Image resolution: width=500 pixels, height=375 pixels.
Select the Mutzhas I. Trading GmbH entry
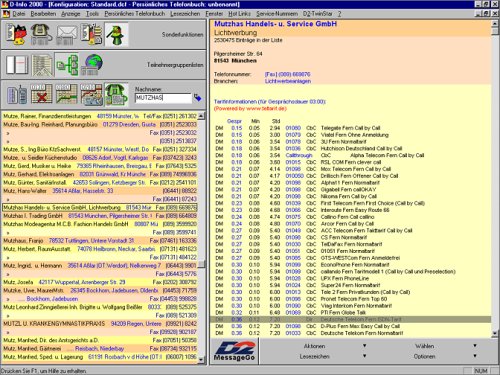click(100, 216)
